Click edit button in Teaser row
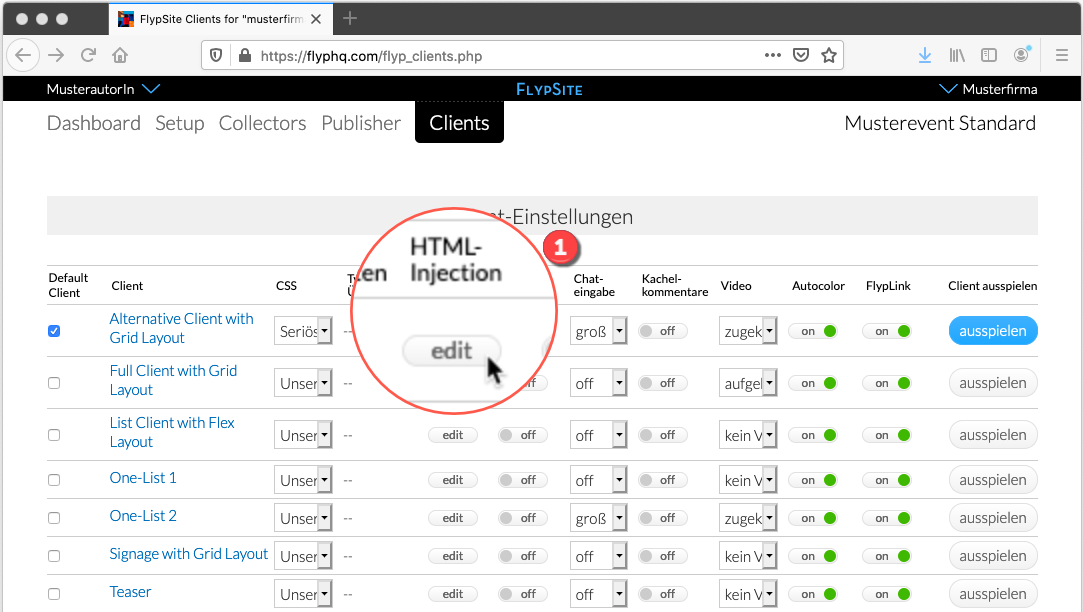Screen dimensions: 1083x612 [453, 594]
